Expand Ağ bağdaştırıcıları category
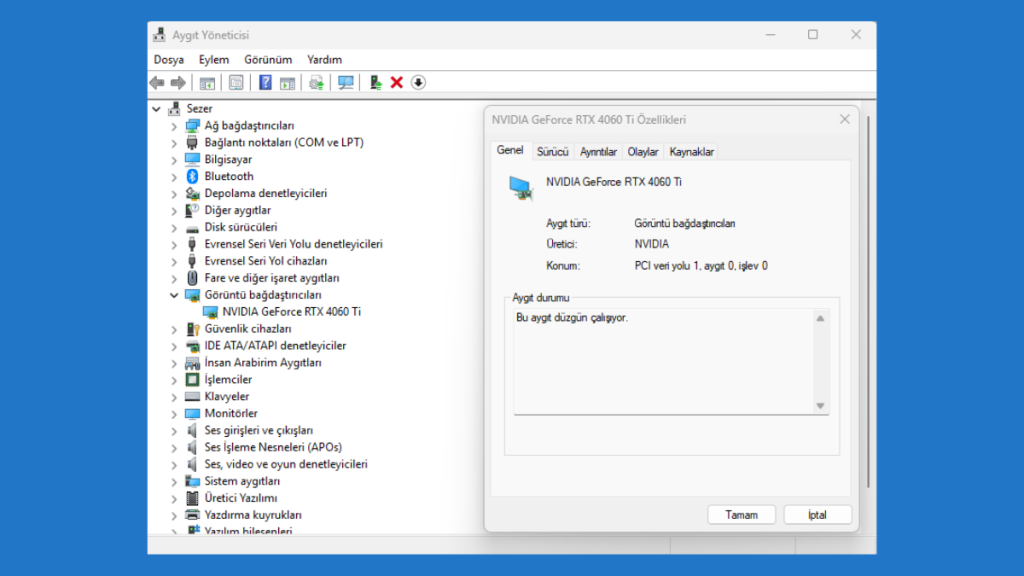Screen dimensions: 1024x576 pyautogui.click(x=174, y=126)
